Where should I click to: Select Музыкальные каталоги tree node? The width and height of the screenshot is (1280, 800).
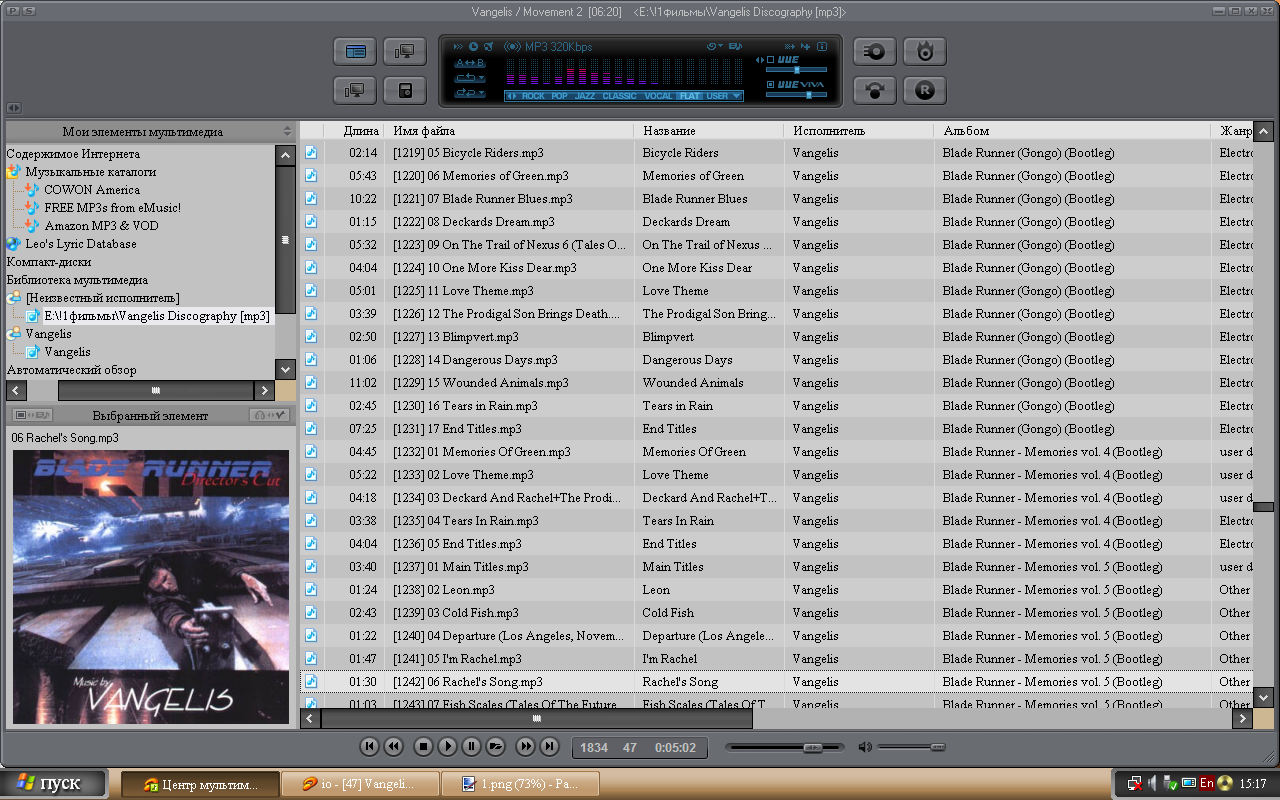point(91,172)
